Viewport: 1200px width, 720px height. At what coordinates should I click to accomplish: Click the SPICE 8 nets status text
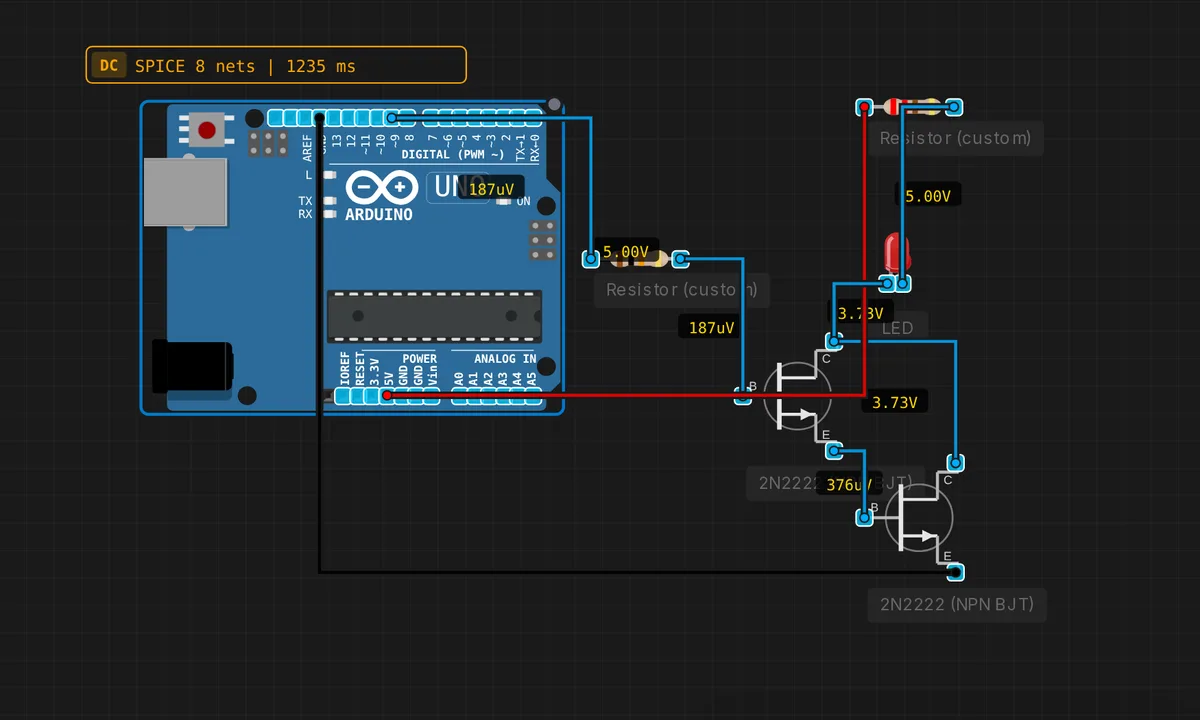pos(245,66)
